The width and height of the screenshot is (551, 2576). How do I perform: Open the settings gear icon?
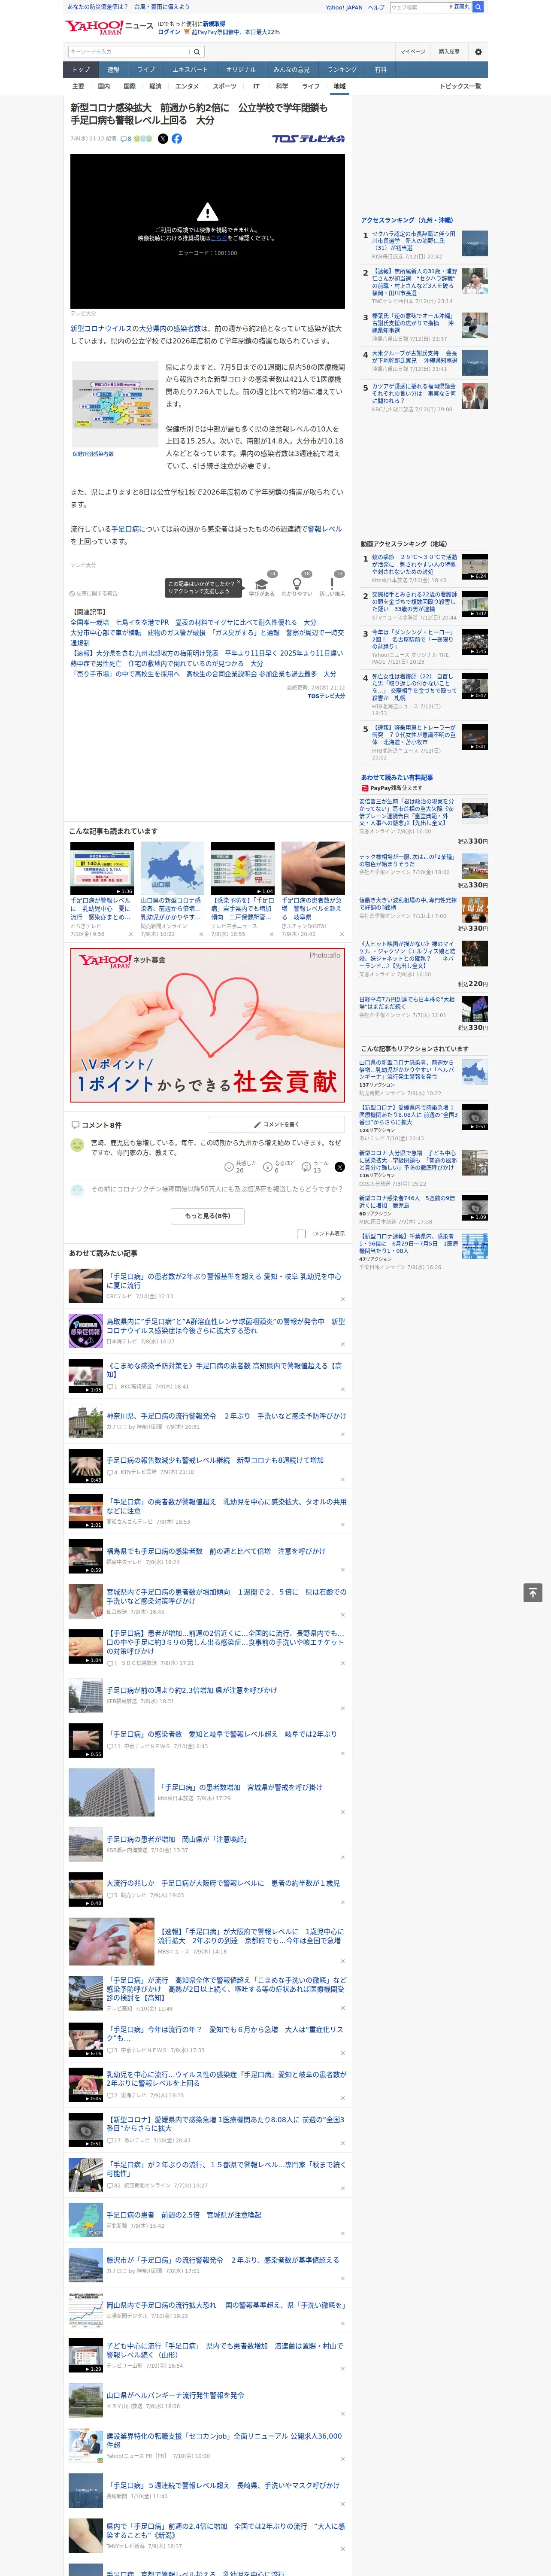pyautogui.click(x=478, y=52)
